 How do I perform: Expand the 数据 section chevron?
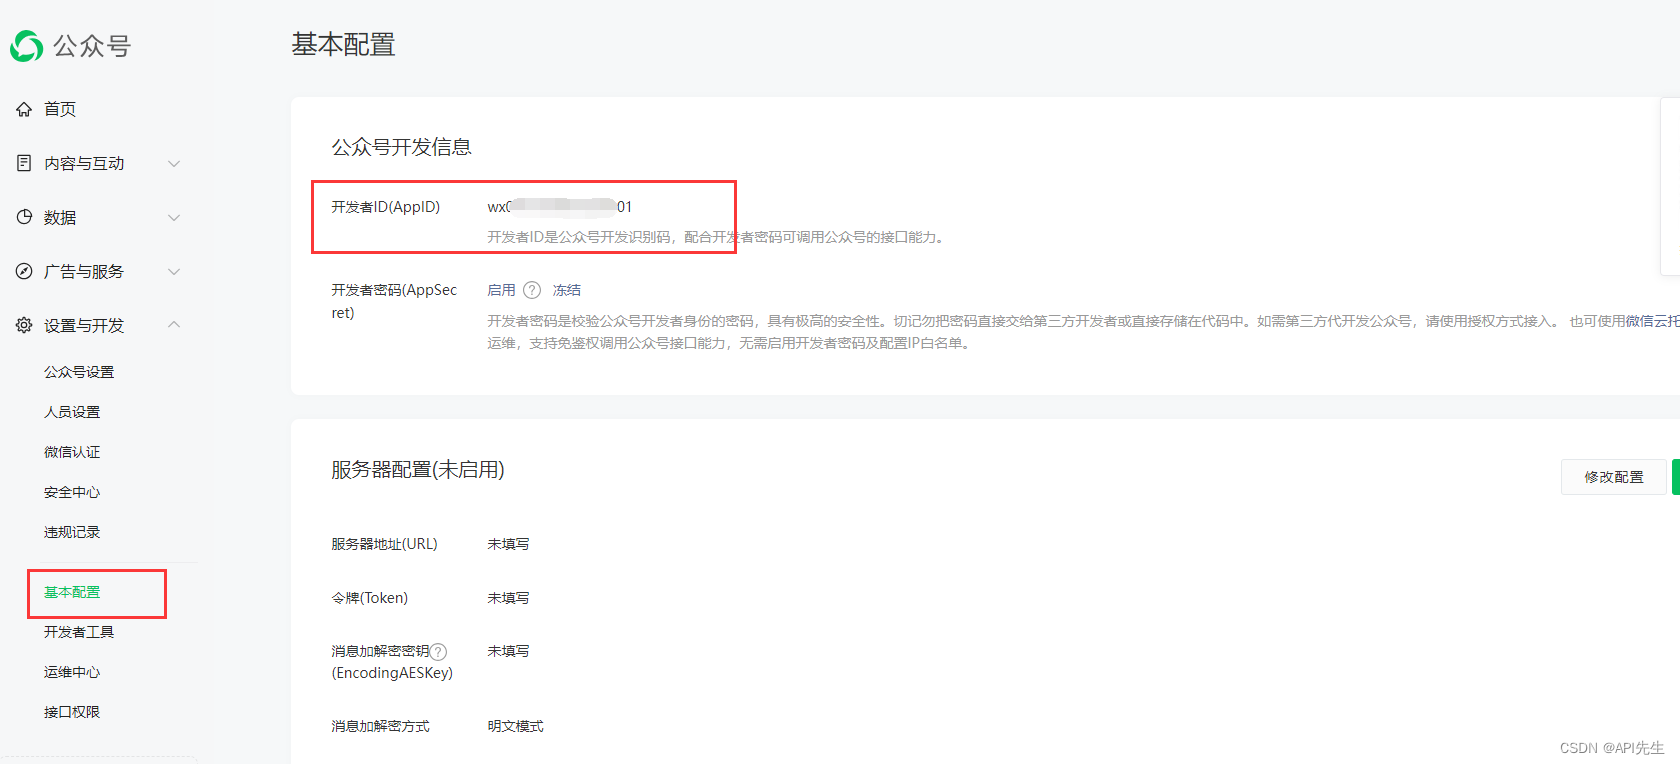[174, 217]
